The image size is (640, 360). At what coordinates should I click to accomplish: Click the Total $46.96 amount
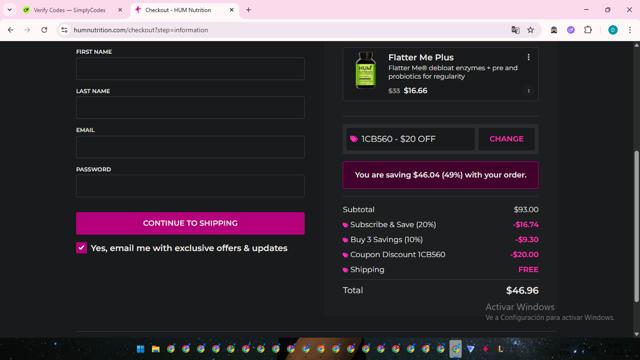(x=522, y=291)
